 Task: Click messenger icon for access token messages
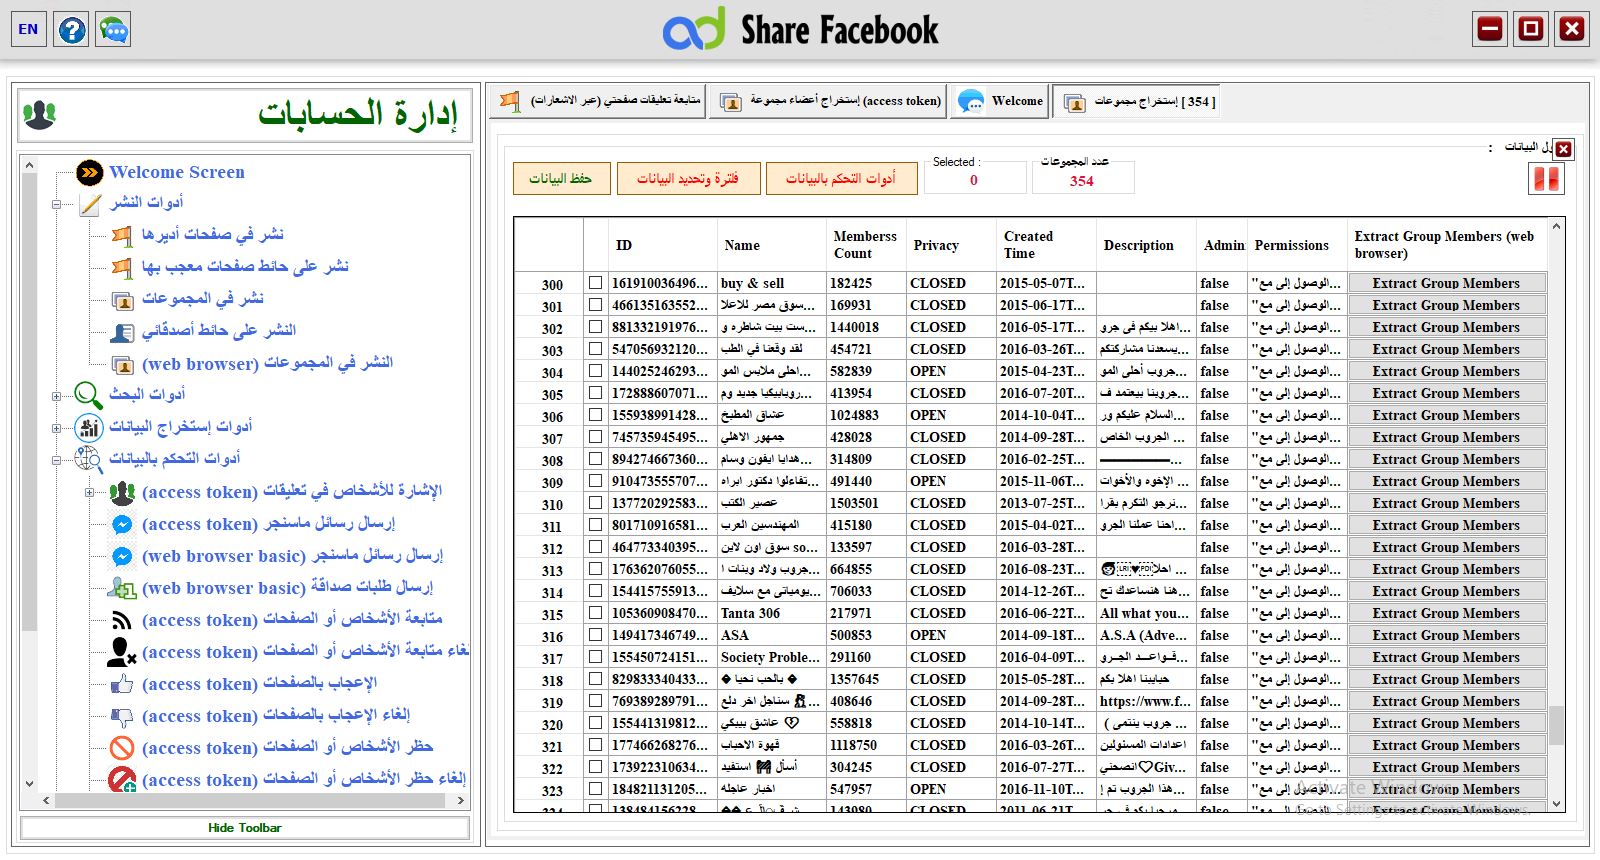click(122, 524)
